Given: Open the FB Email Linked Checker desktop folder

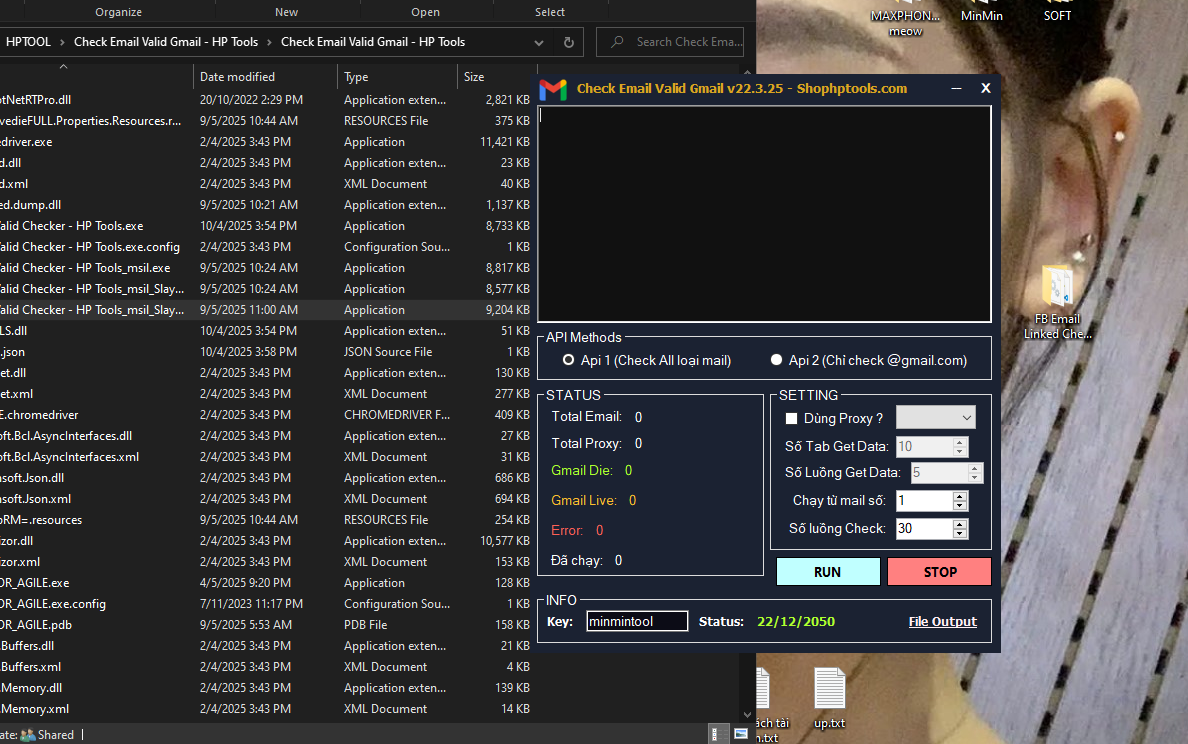Looking at the screenshot, I should [x=1057, y=288].
